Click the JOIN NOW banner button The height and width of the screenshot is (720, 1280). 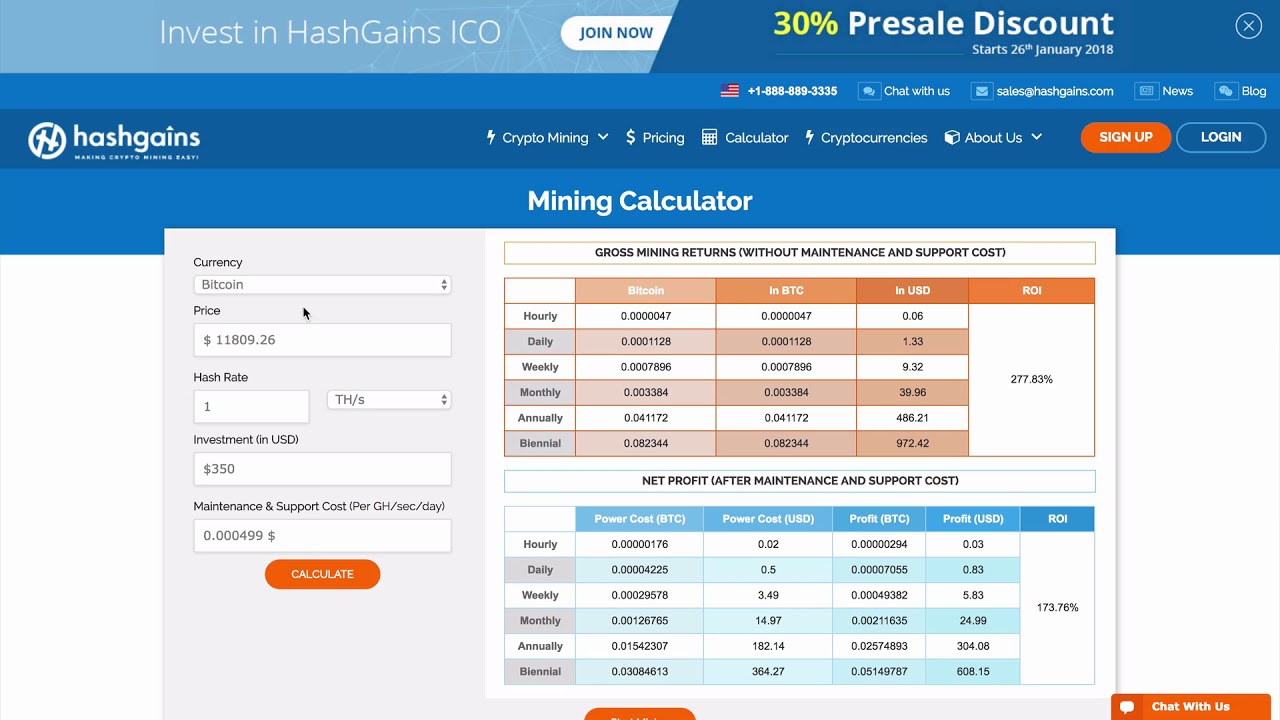616,33
